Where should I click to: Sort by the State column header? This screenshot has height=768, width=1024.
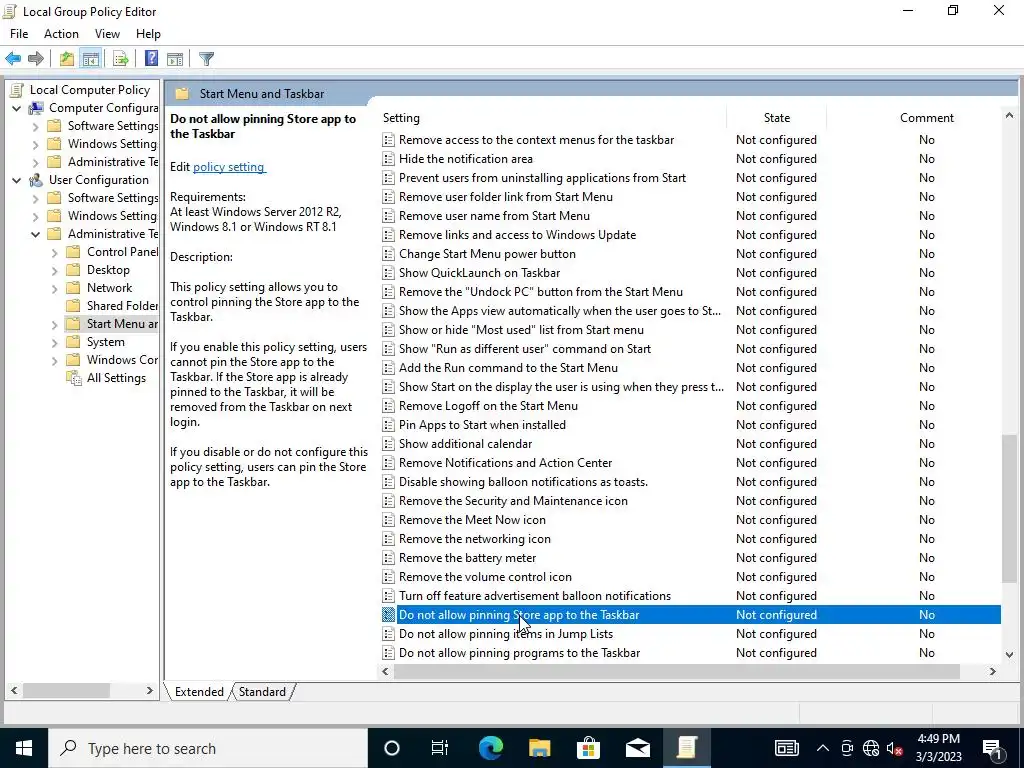pos(776,118)
